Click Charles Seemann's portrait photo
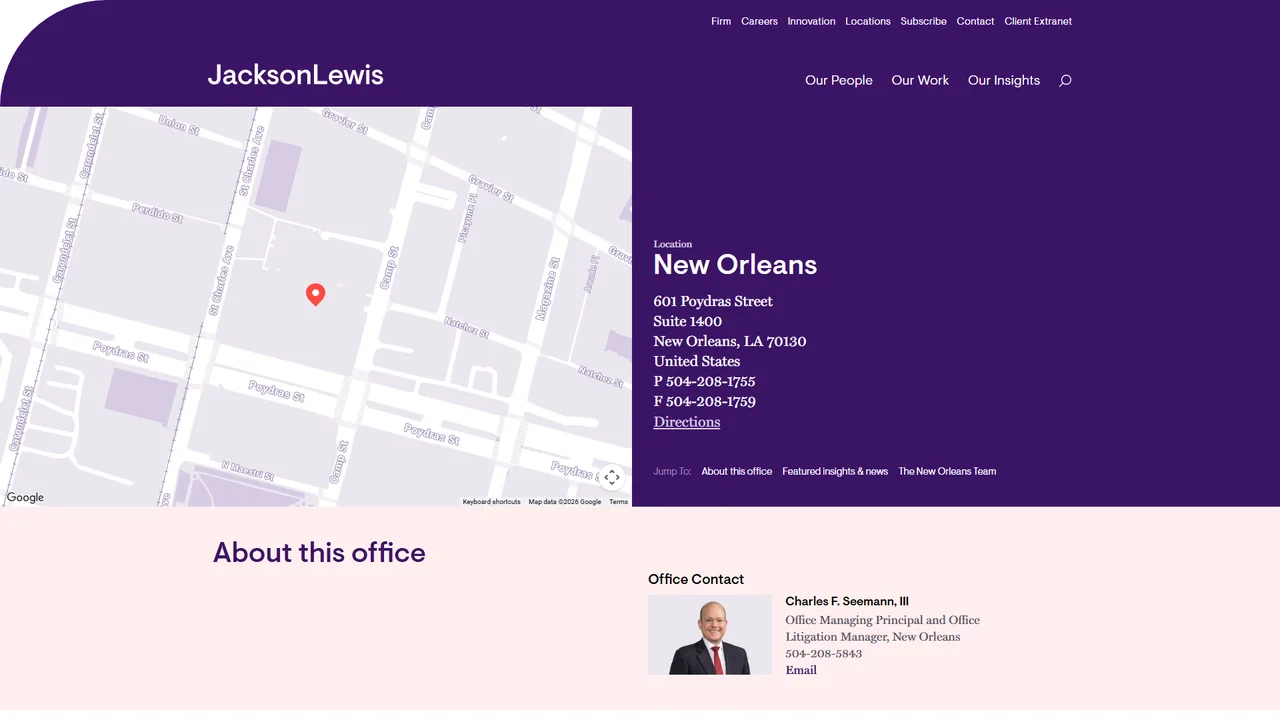Screen dimensions: 1280x720 tap(710, 635)
